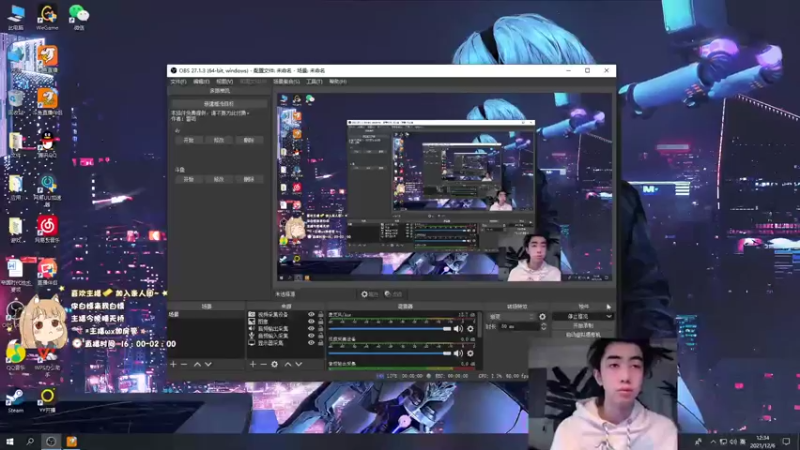Click 开始录制 to start recording
The height and width of the screenshot is (450, 800).
pos(583,326)
